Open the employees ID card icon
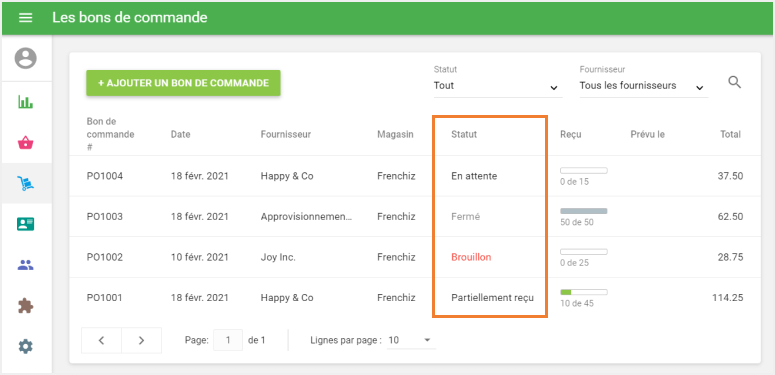775x375 pixels. pos(26,224)
